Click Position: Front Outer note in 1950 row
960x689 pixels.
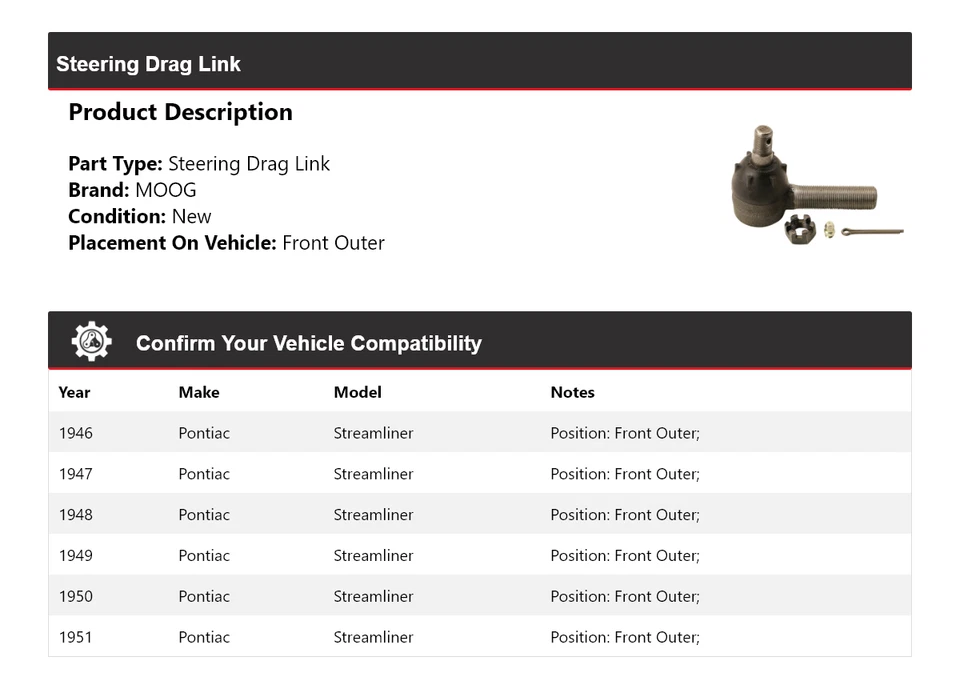pyautogui.click(x=624, y=597)
